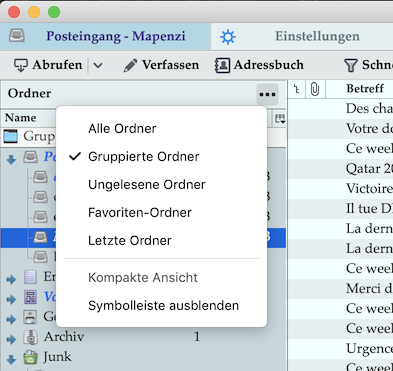Select Alle Ordner in the menu
Viewport: 393px width, 371px height.
point(122,129)
